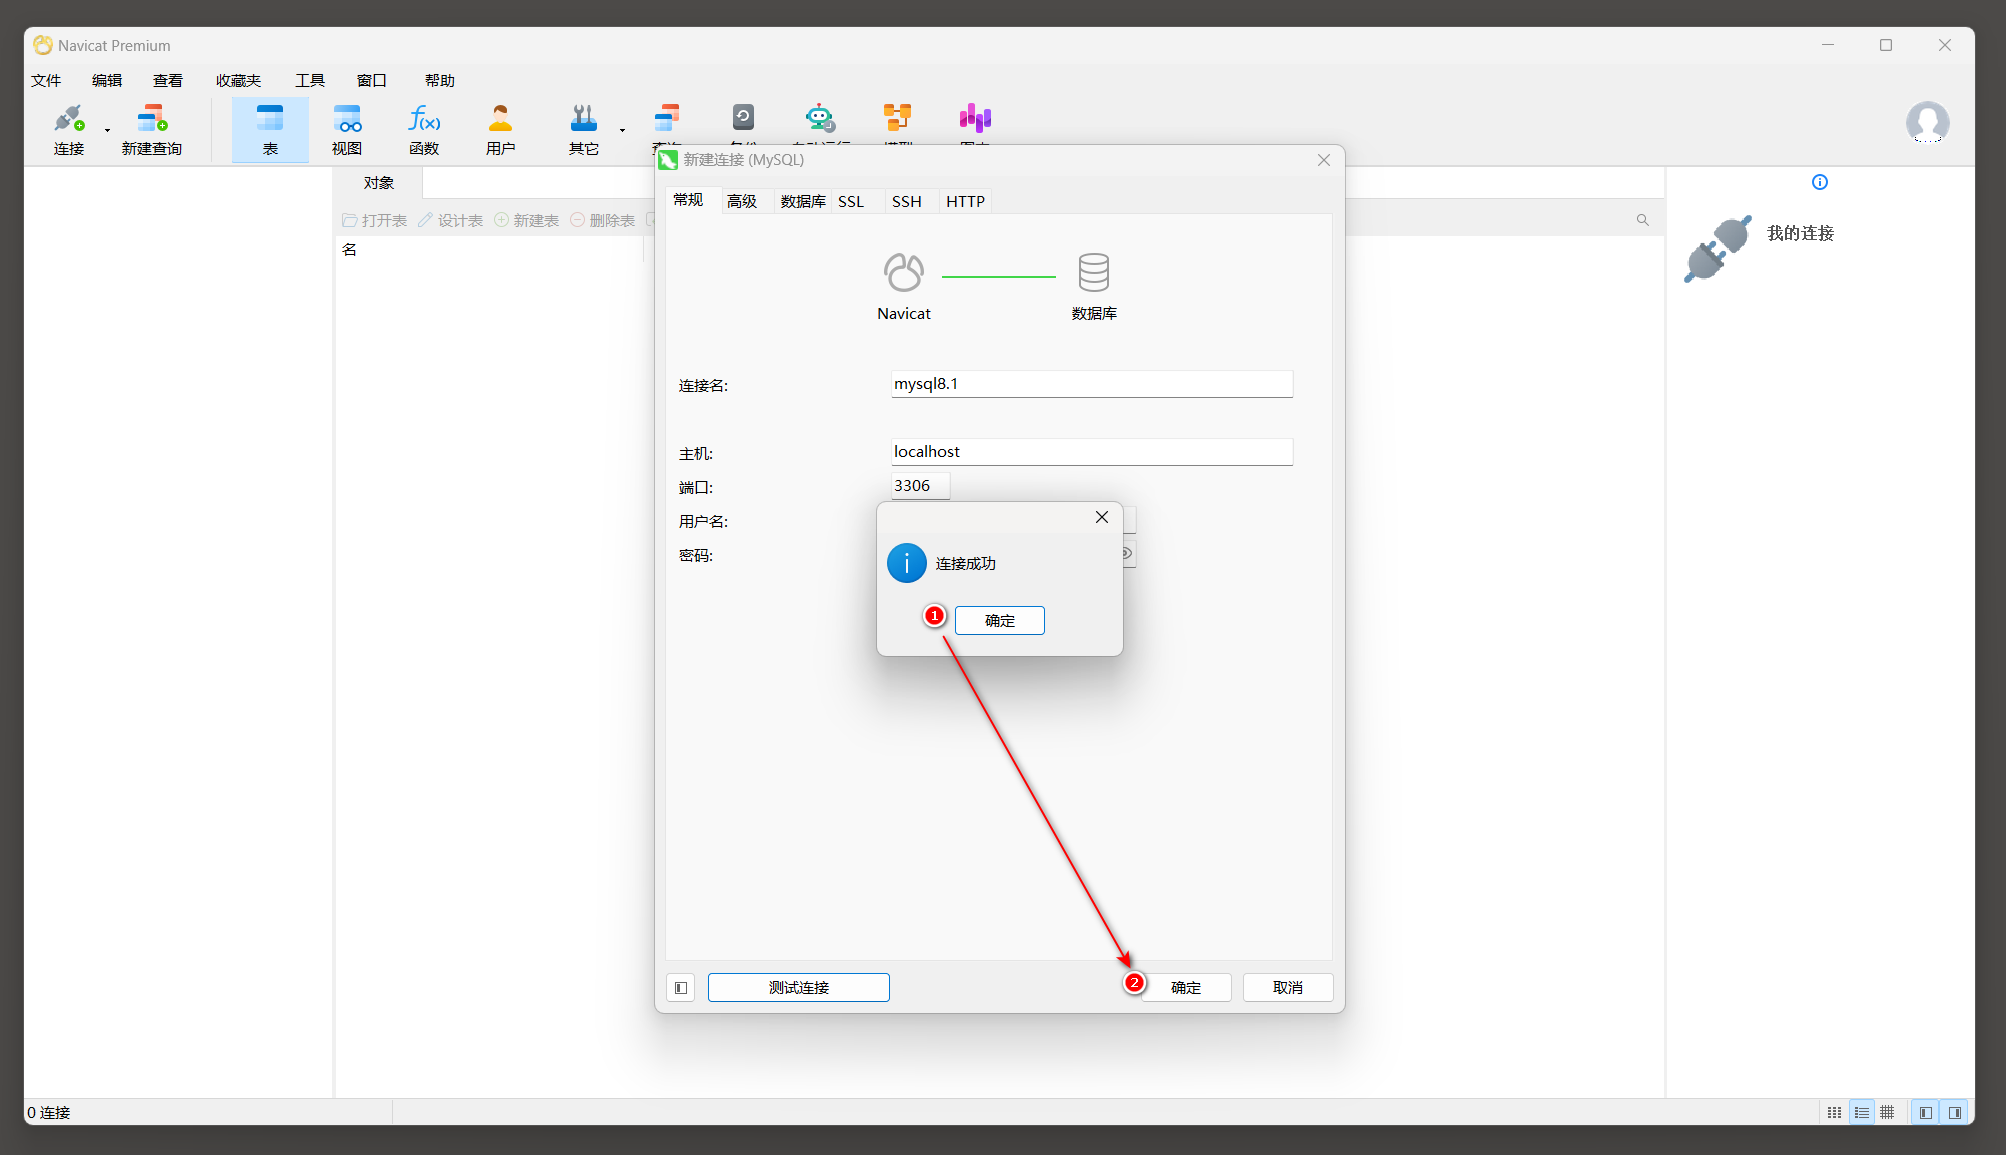2006x1155 pixels.
Task: Select the 对象 tab
Action: [379, 183]
